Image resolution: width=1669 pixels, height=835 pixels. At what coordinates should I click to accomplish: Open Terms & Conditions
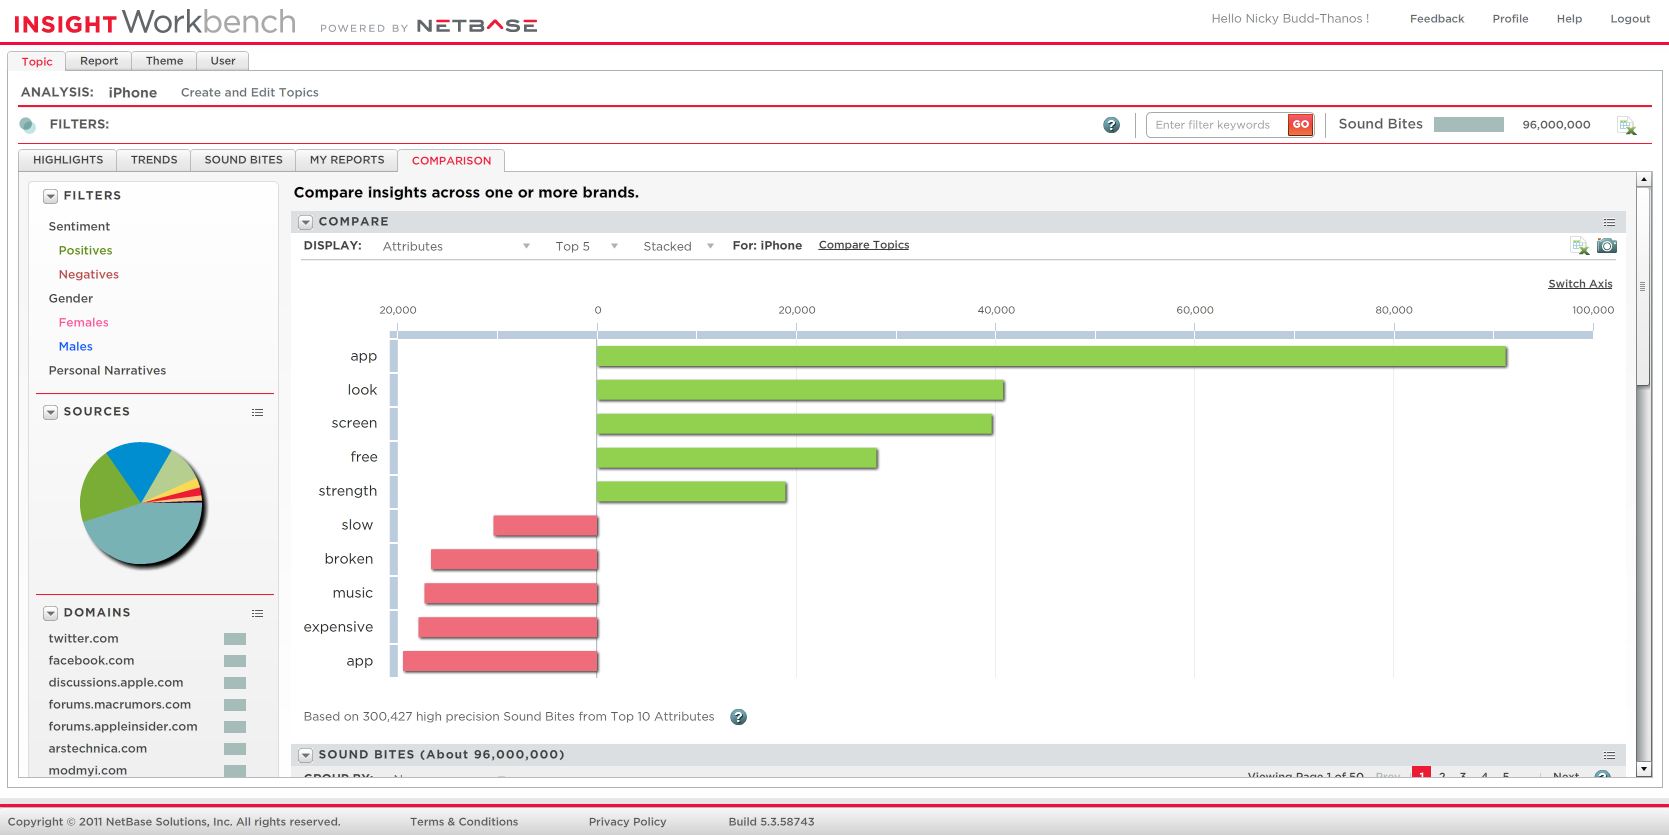coord(464,822)
